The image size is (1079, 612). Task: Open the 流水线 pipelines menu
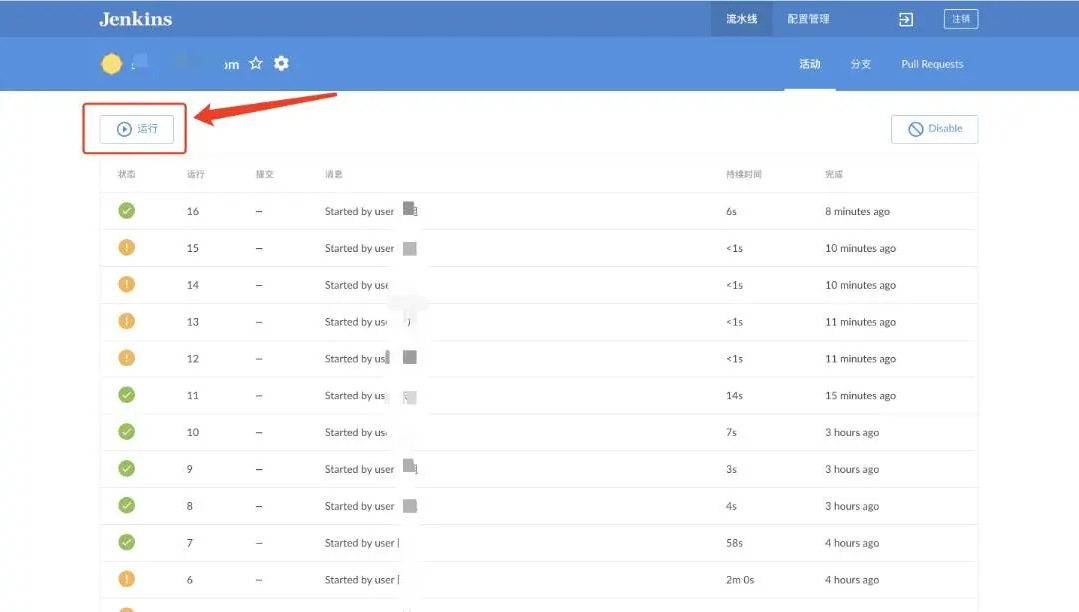click(741, 19)
